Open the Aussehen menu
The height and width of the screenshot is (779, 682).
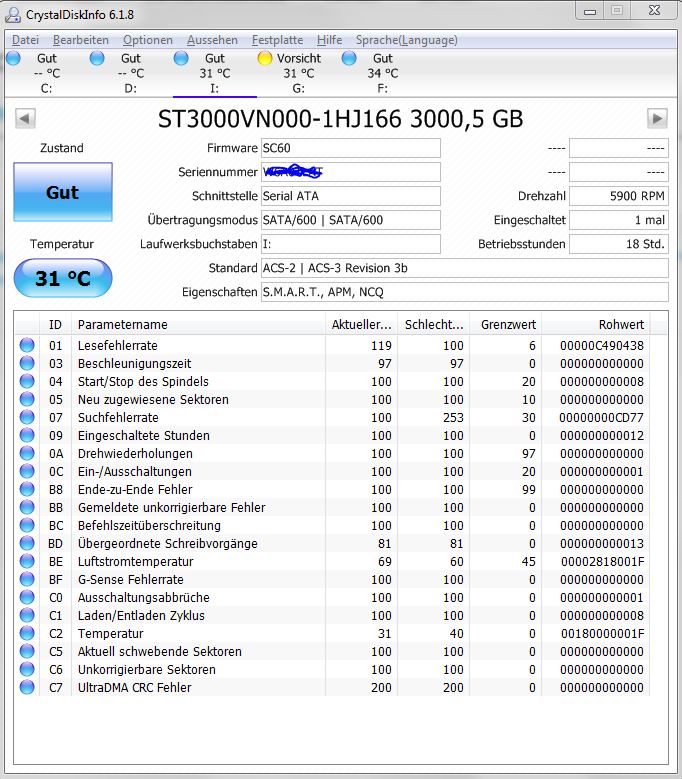pyautogui.click(x=213, y=40)
